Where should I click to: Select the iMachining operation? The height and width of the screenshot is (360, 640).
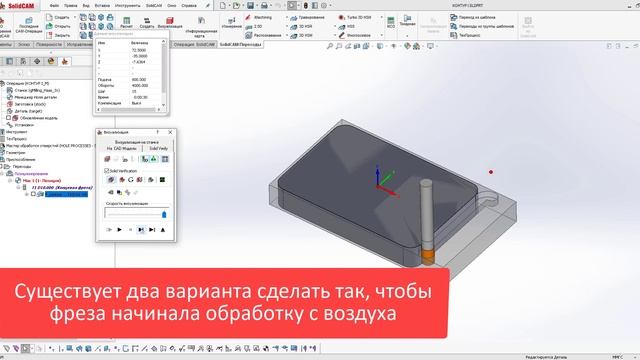pyautogui.click(x=259, y=18)
